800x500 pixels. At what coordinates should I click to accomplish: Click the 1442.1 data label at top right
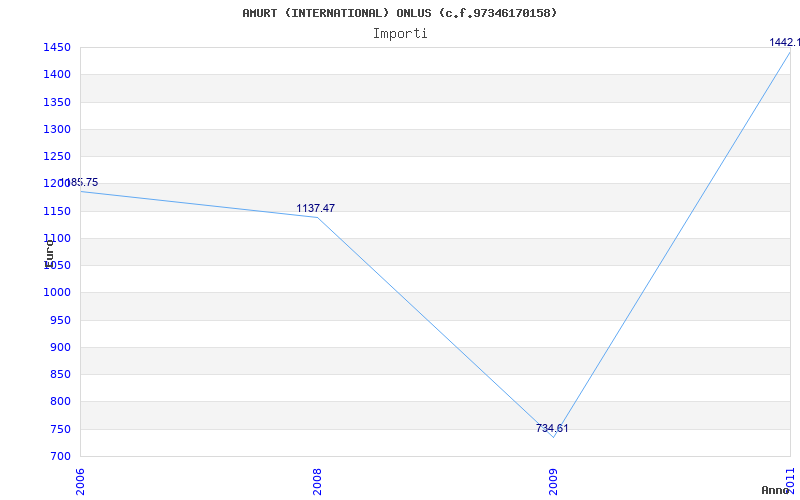[785, 42]
